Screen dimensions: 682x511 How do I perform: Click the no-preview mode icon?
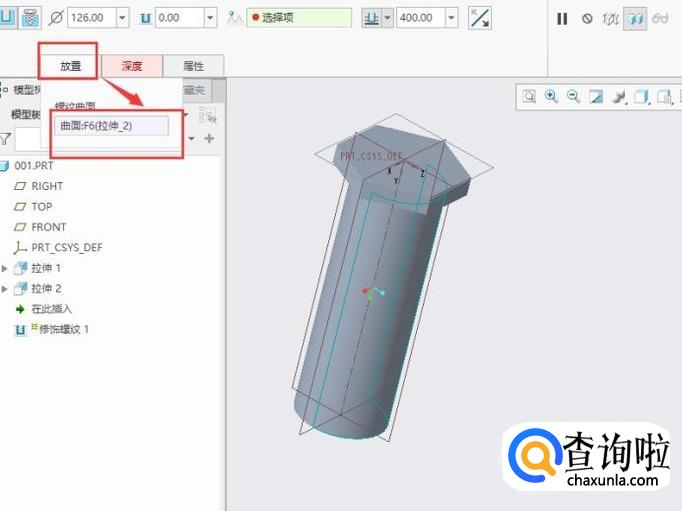[x=587, y=19]
